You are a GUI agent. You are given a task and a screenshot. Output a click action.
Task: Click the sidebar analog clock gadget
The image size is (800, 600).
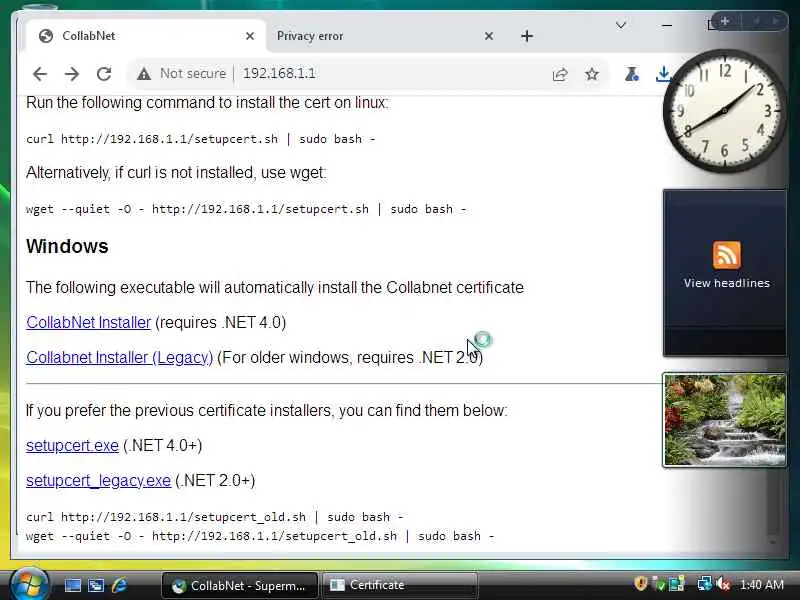tap(724, 111)
